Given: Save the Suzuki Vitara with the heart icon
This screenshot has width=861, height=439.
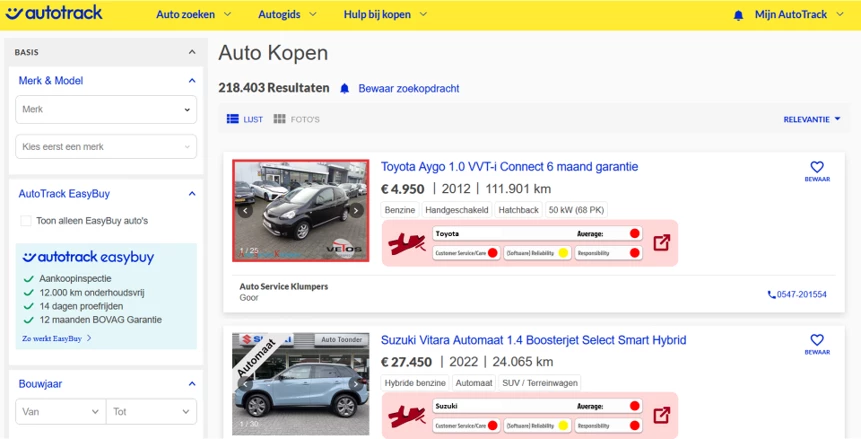Looking at the screenshot, I should (817, 340).
